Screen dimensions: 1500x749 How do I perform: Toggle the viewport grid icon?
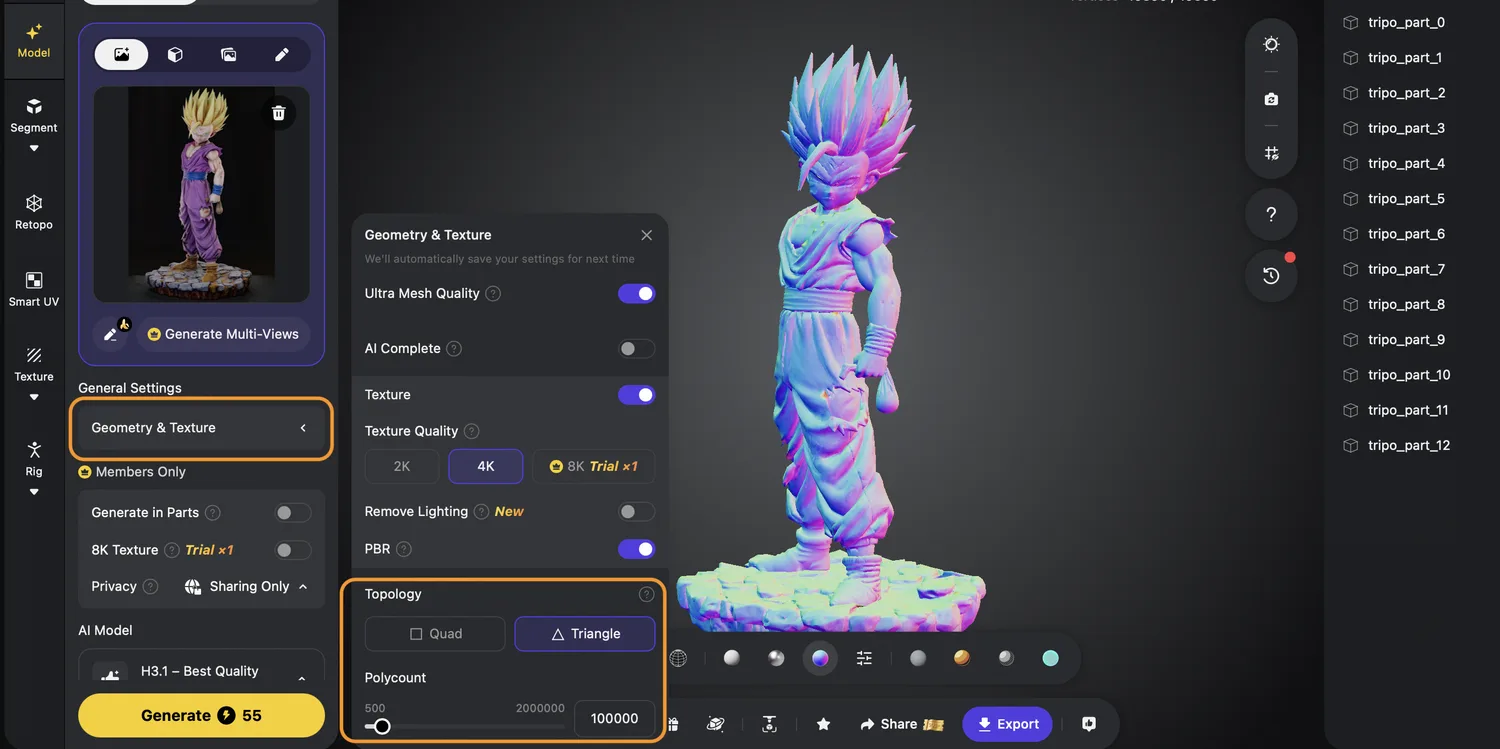(1271, 153)
